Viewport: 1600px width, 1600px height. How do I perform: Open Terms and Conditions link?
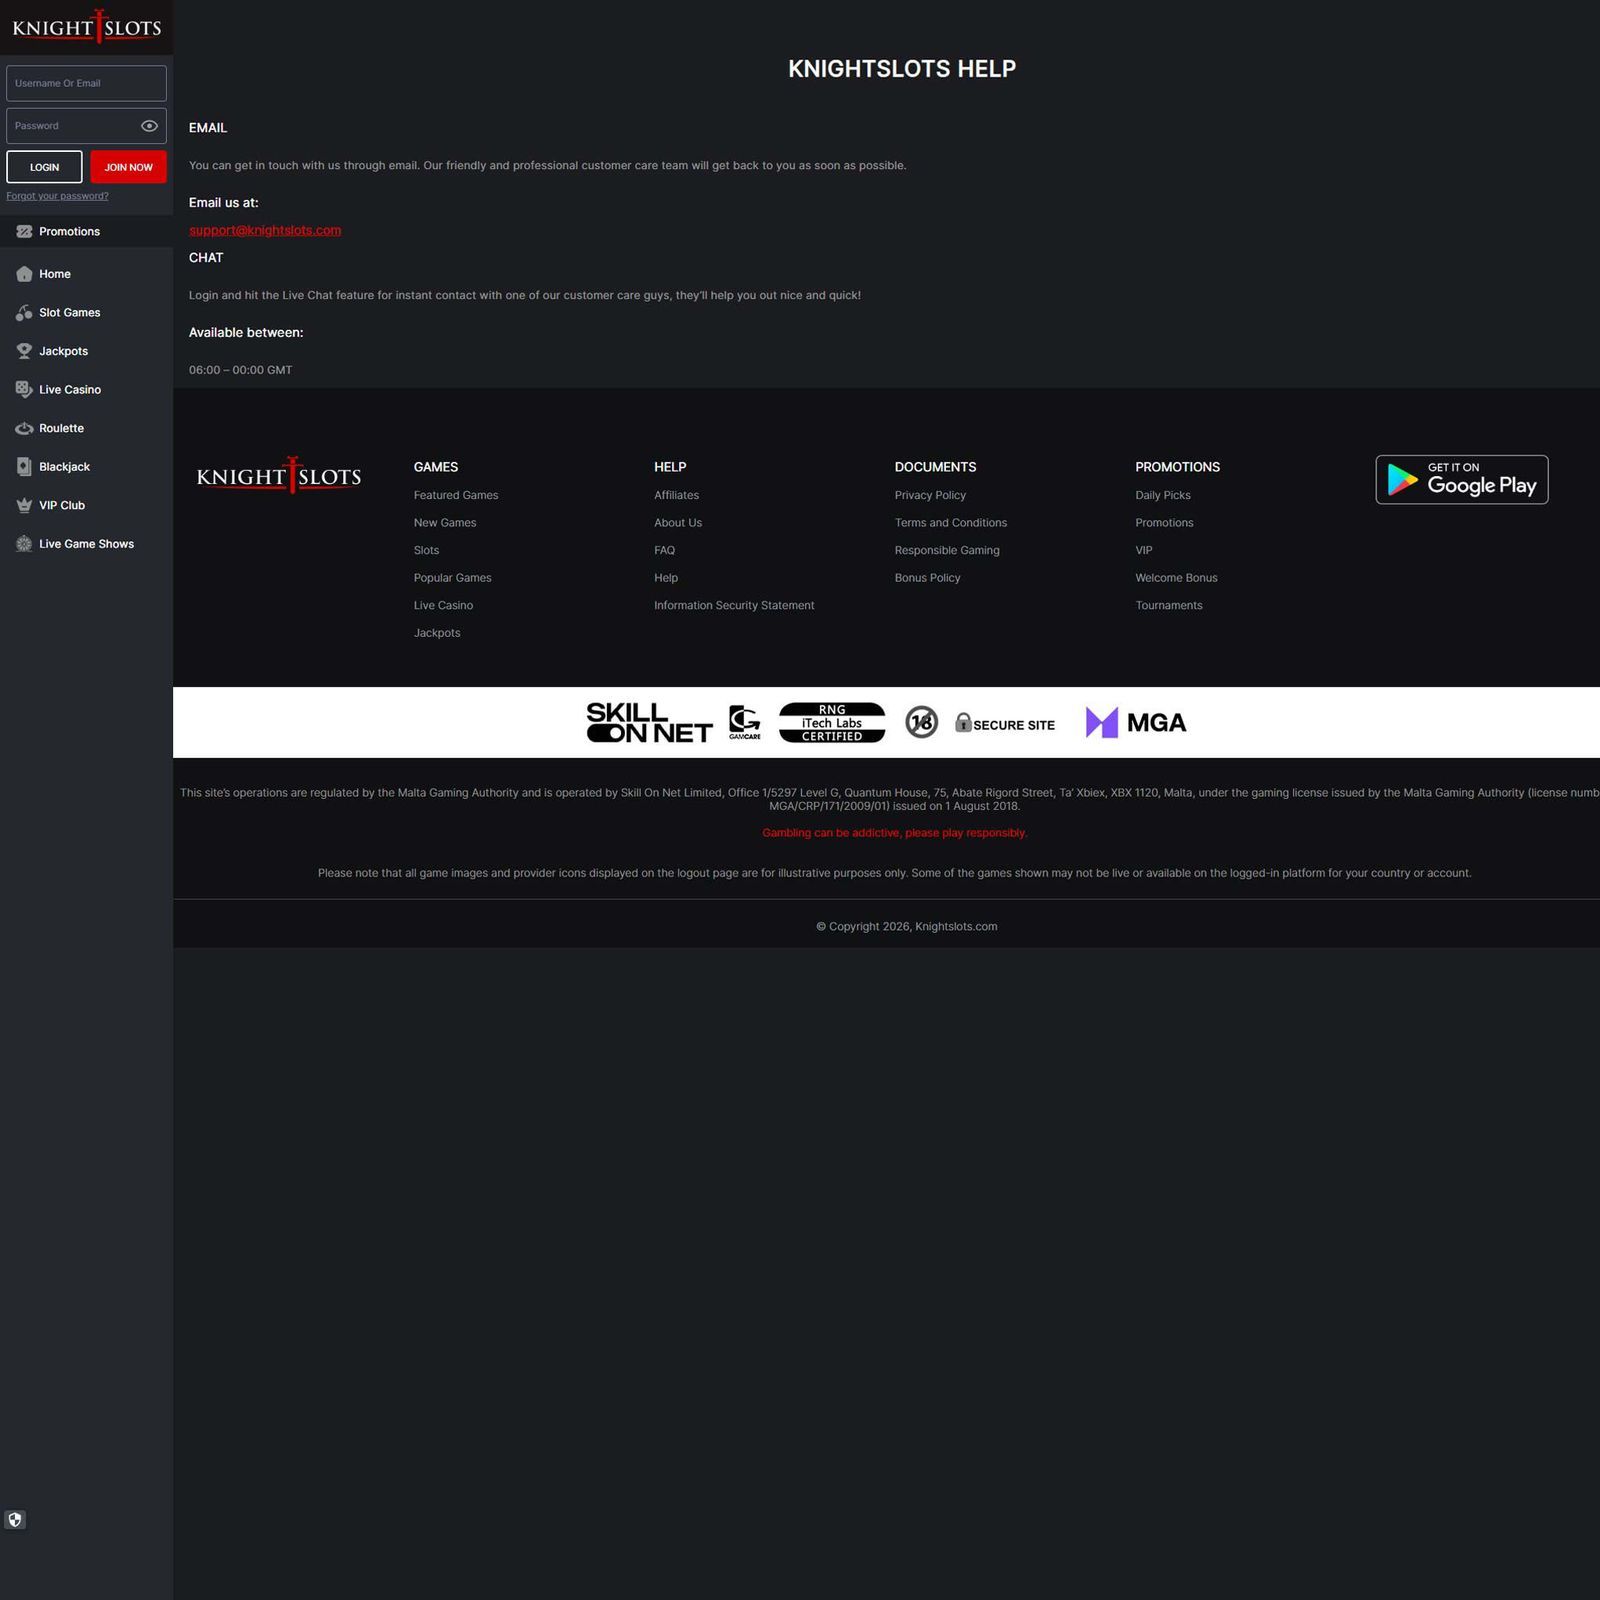tap(951, 523)
